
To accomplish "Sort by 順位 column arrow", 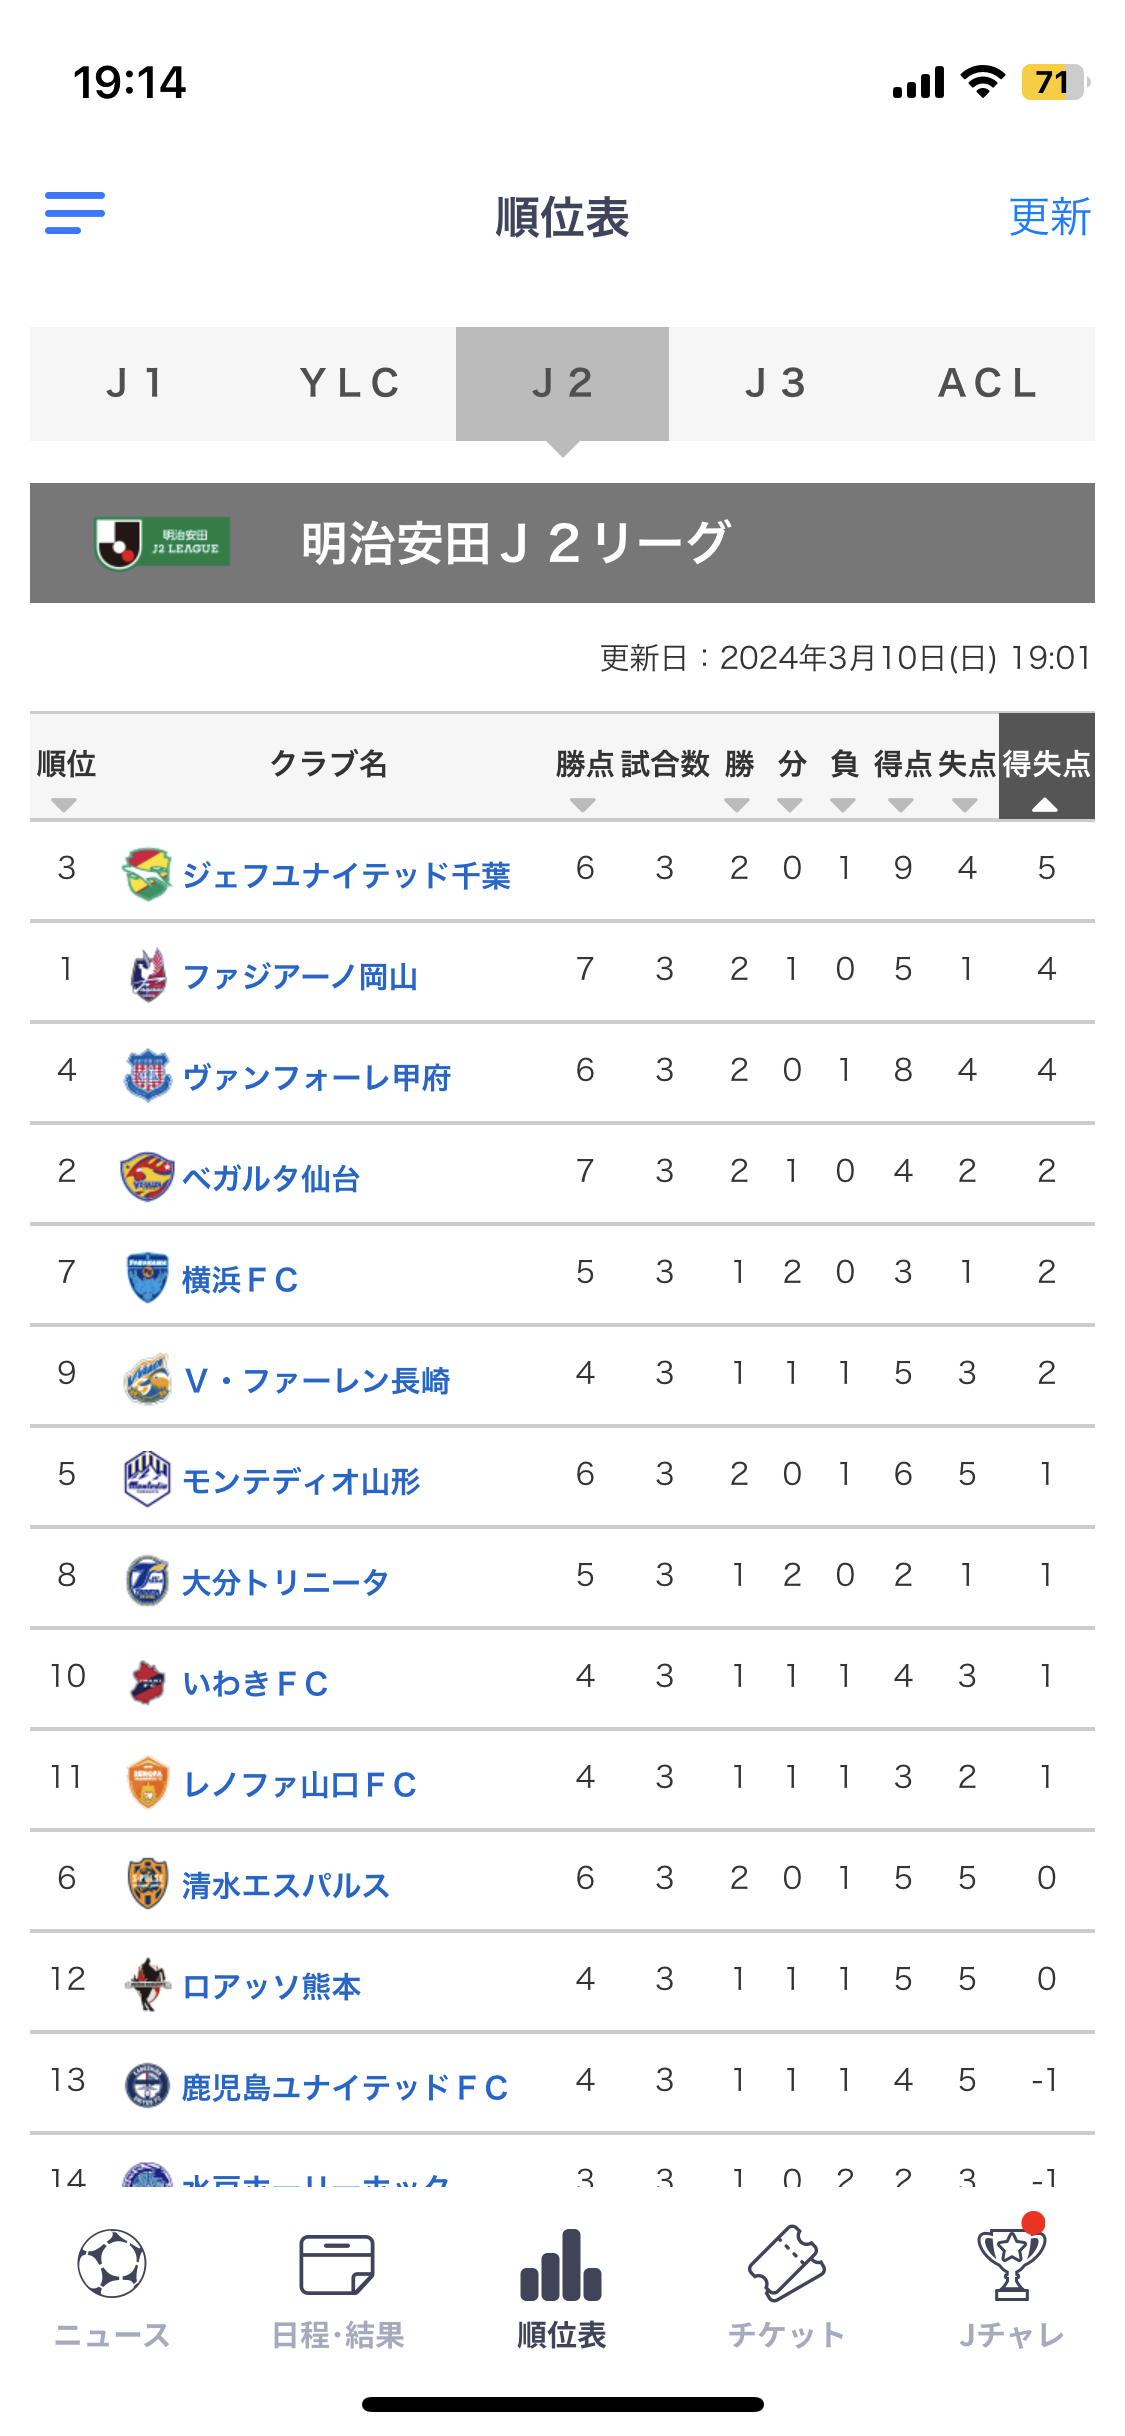I will coord(64,805).
